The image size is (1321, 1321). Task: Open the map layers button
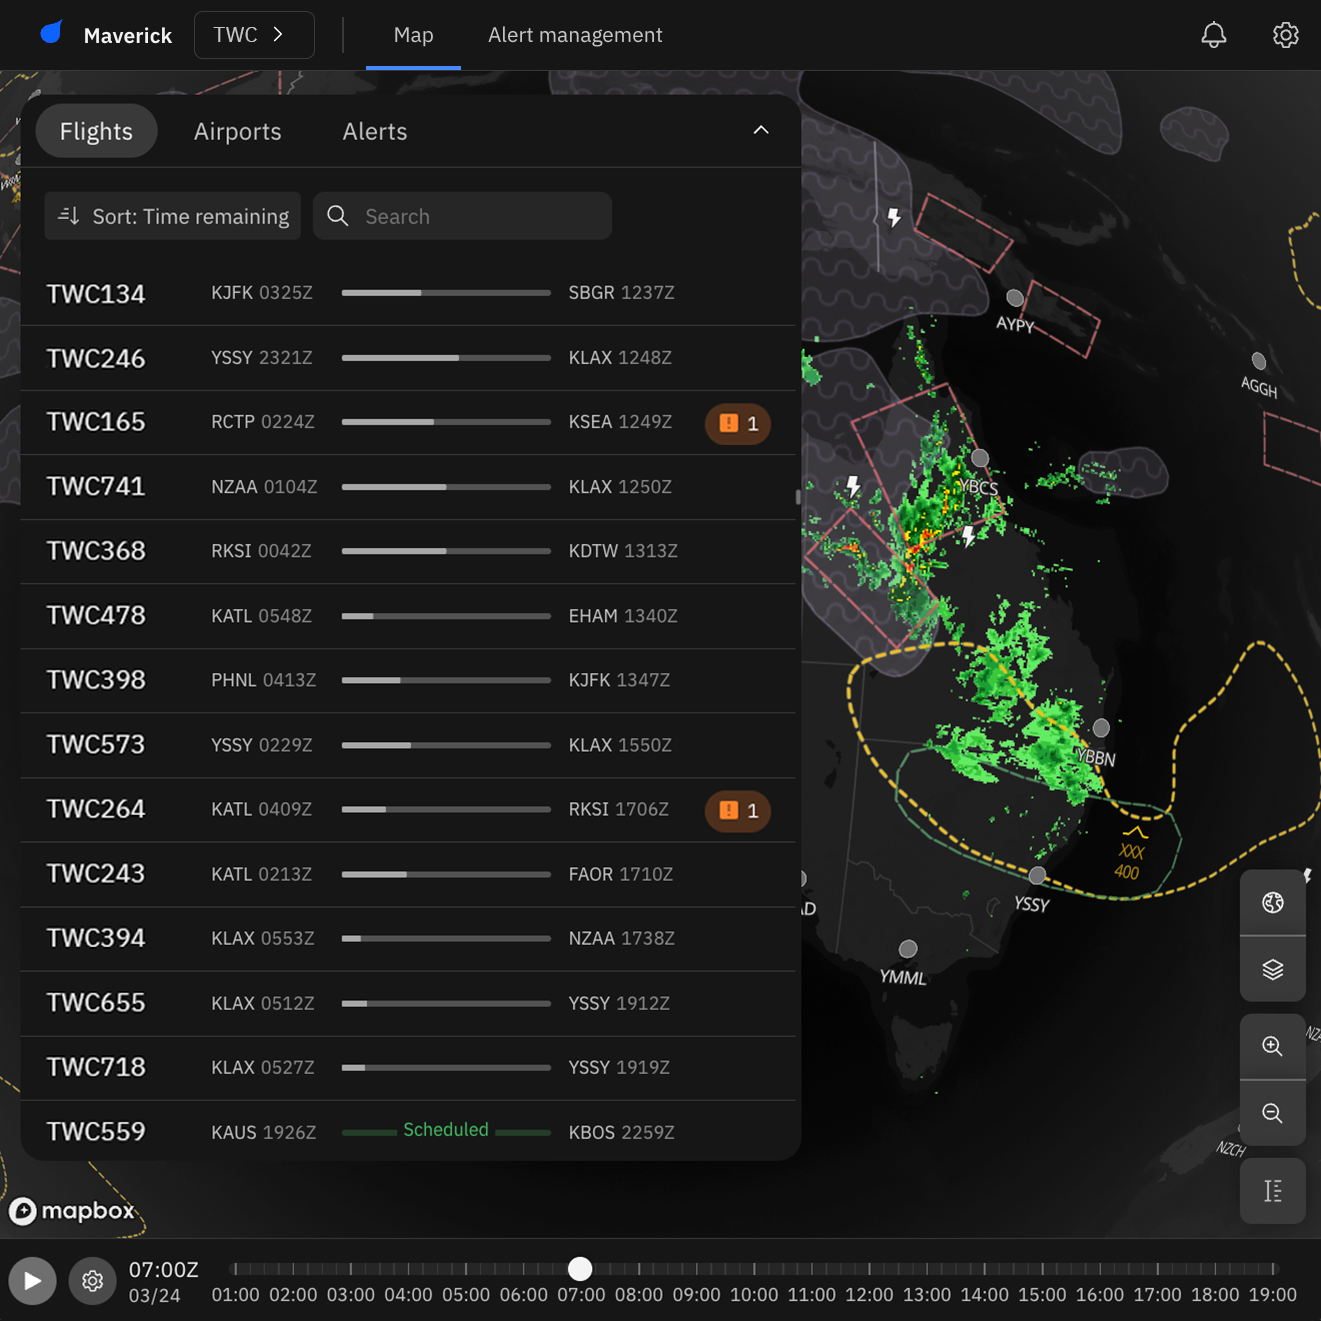tap(1272, 969)
